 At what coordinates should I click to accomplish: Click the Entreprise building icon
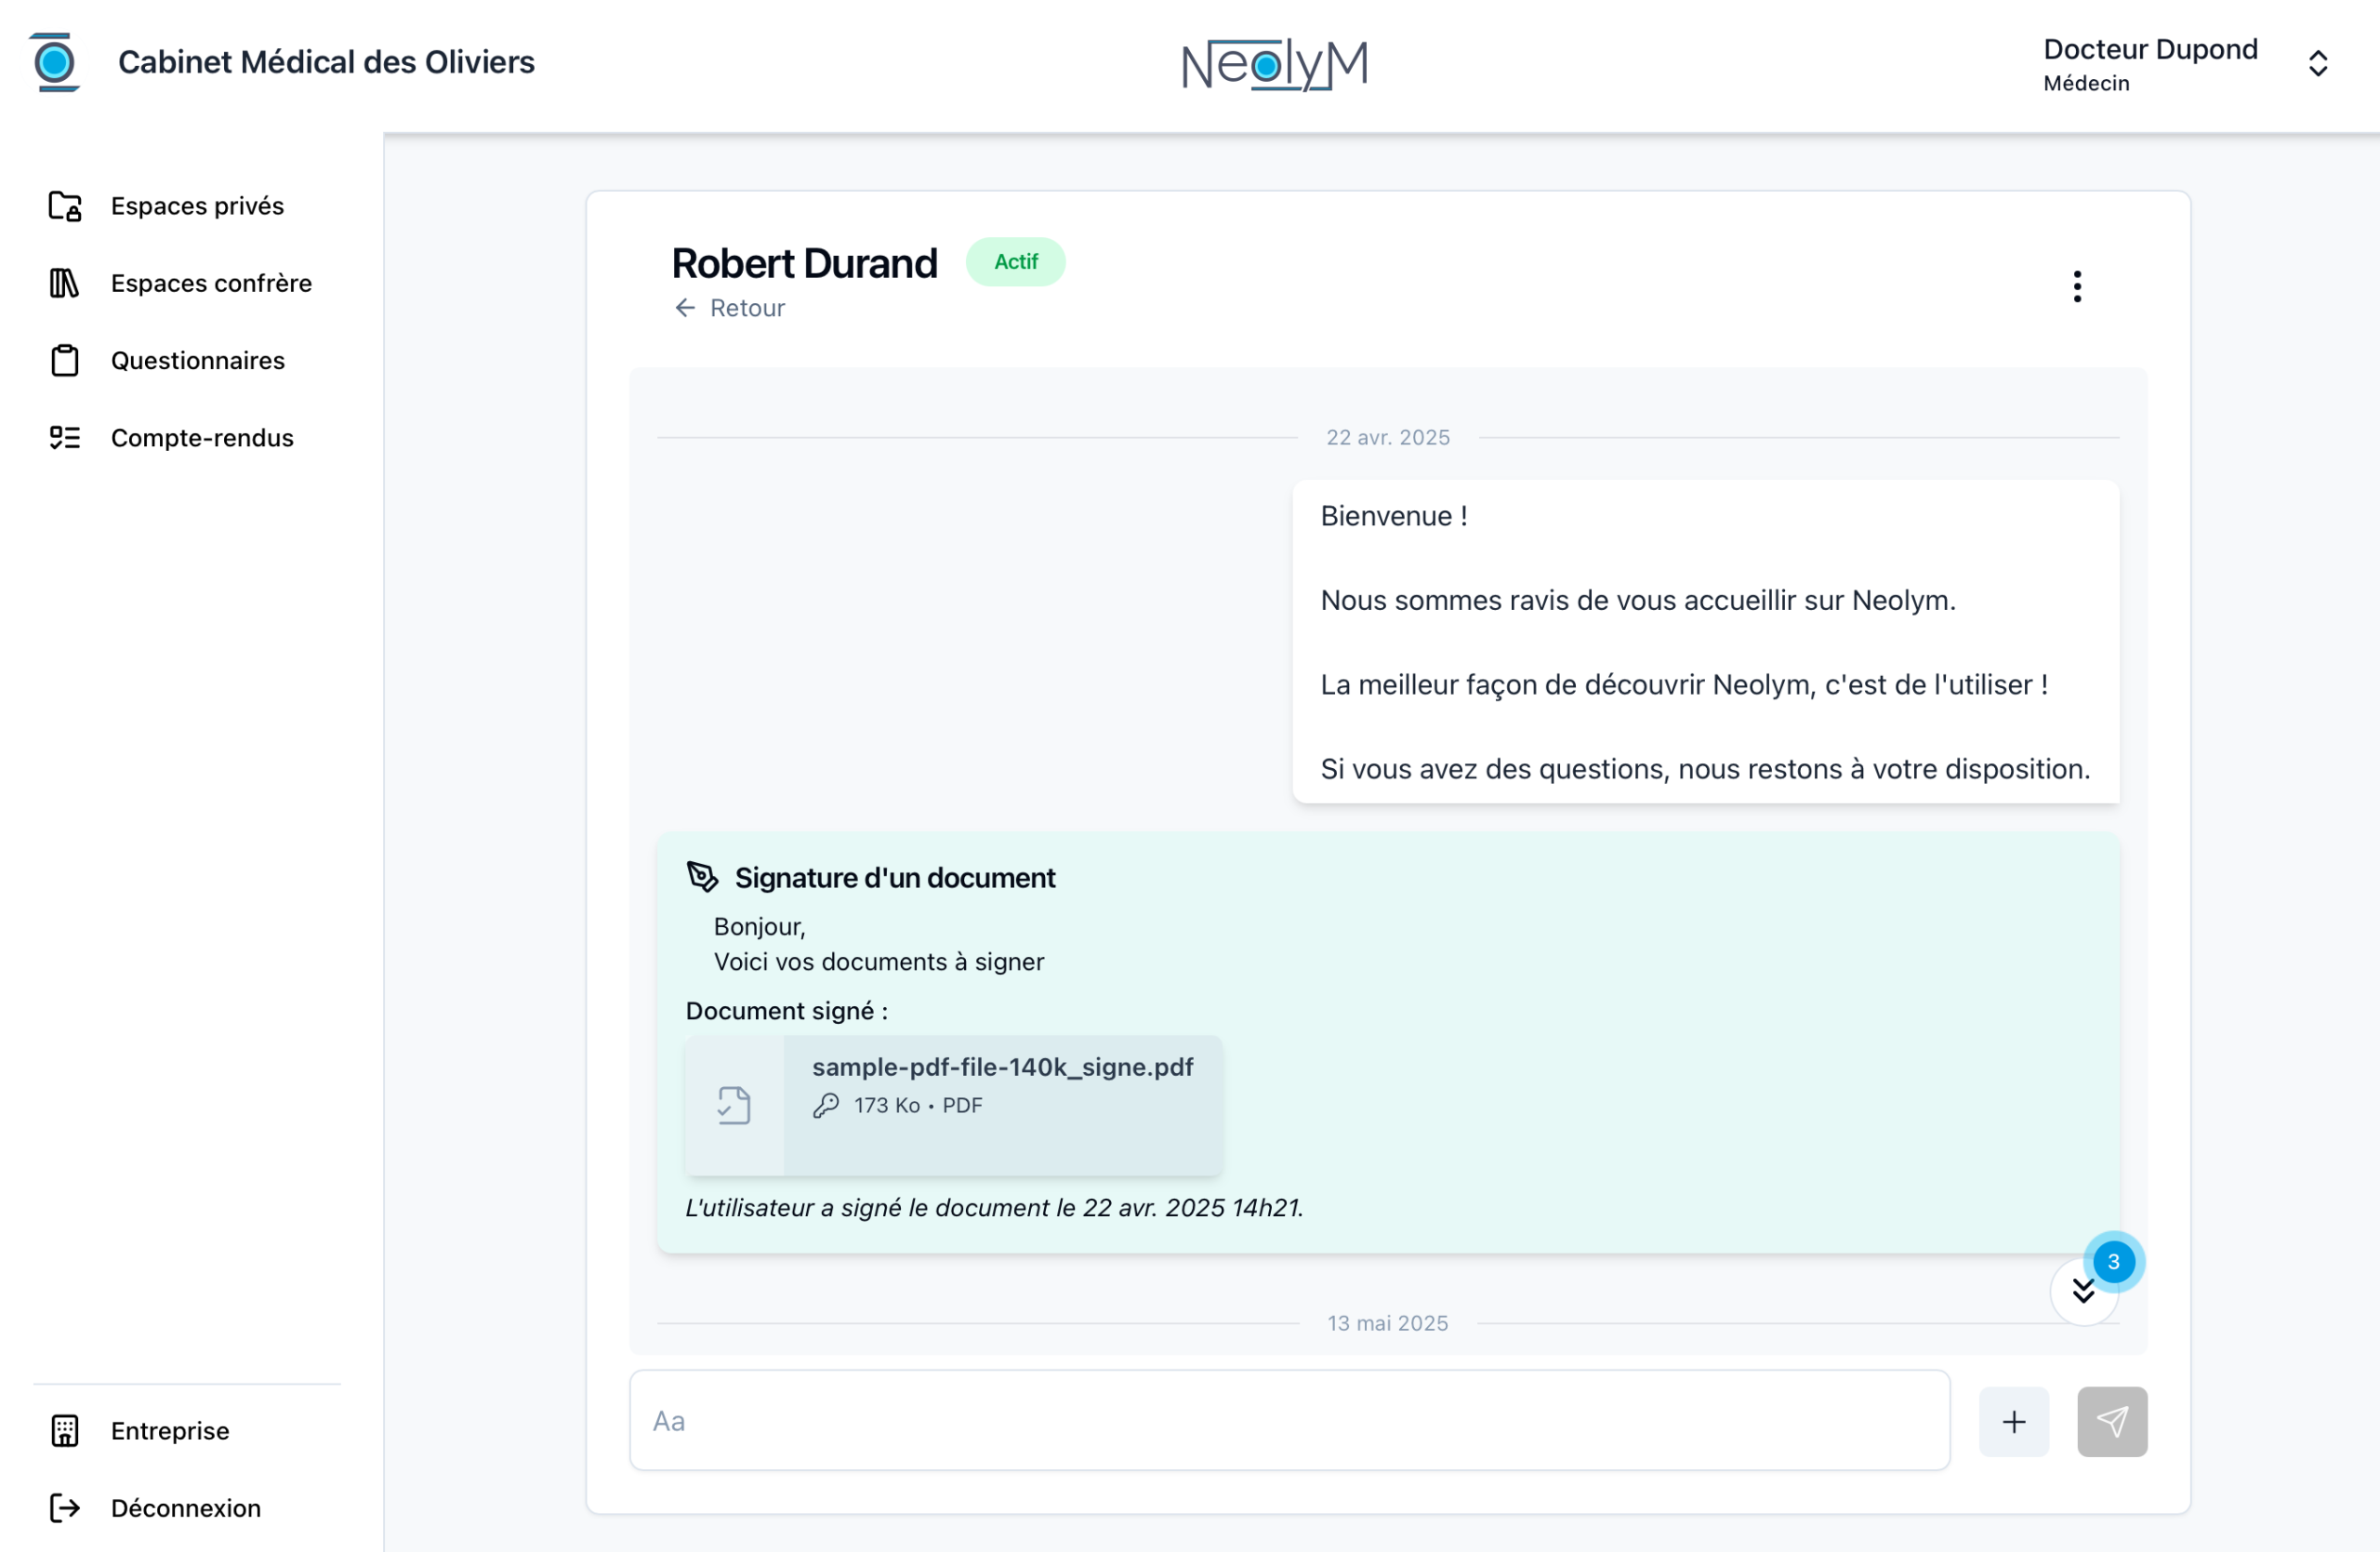tap(65, 1430)
